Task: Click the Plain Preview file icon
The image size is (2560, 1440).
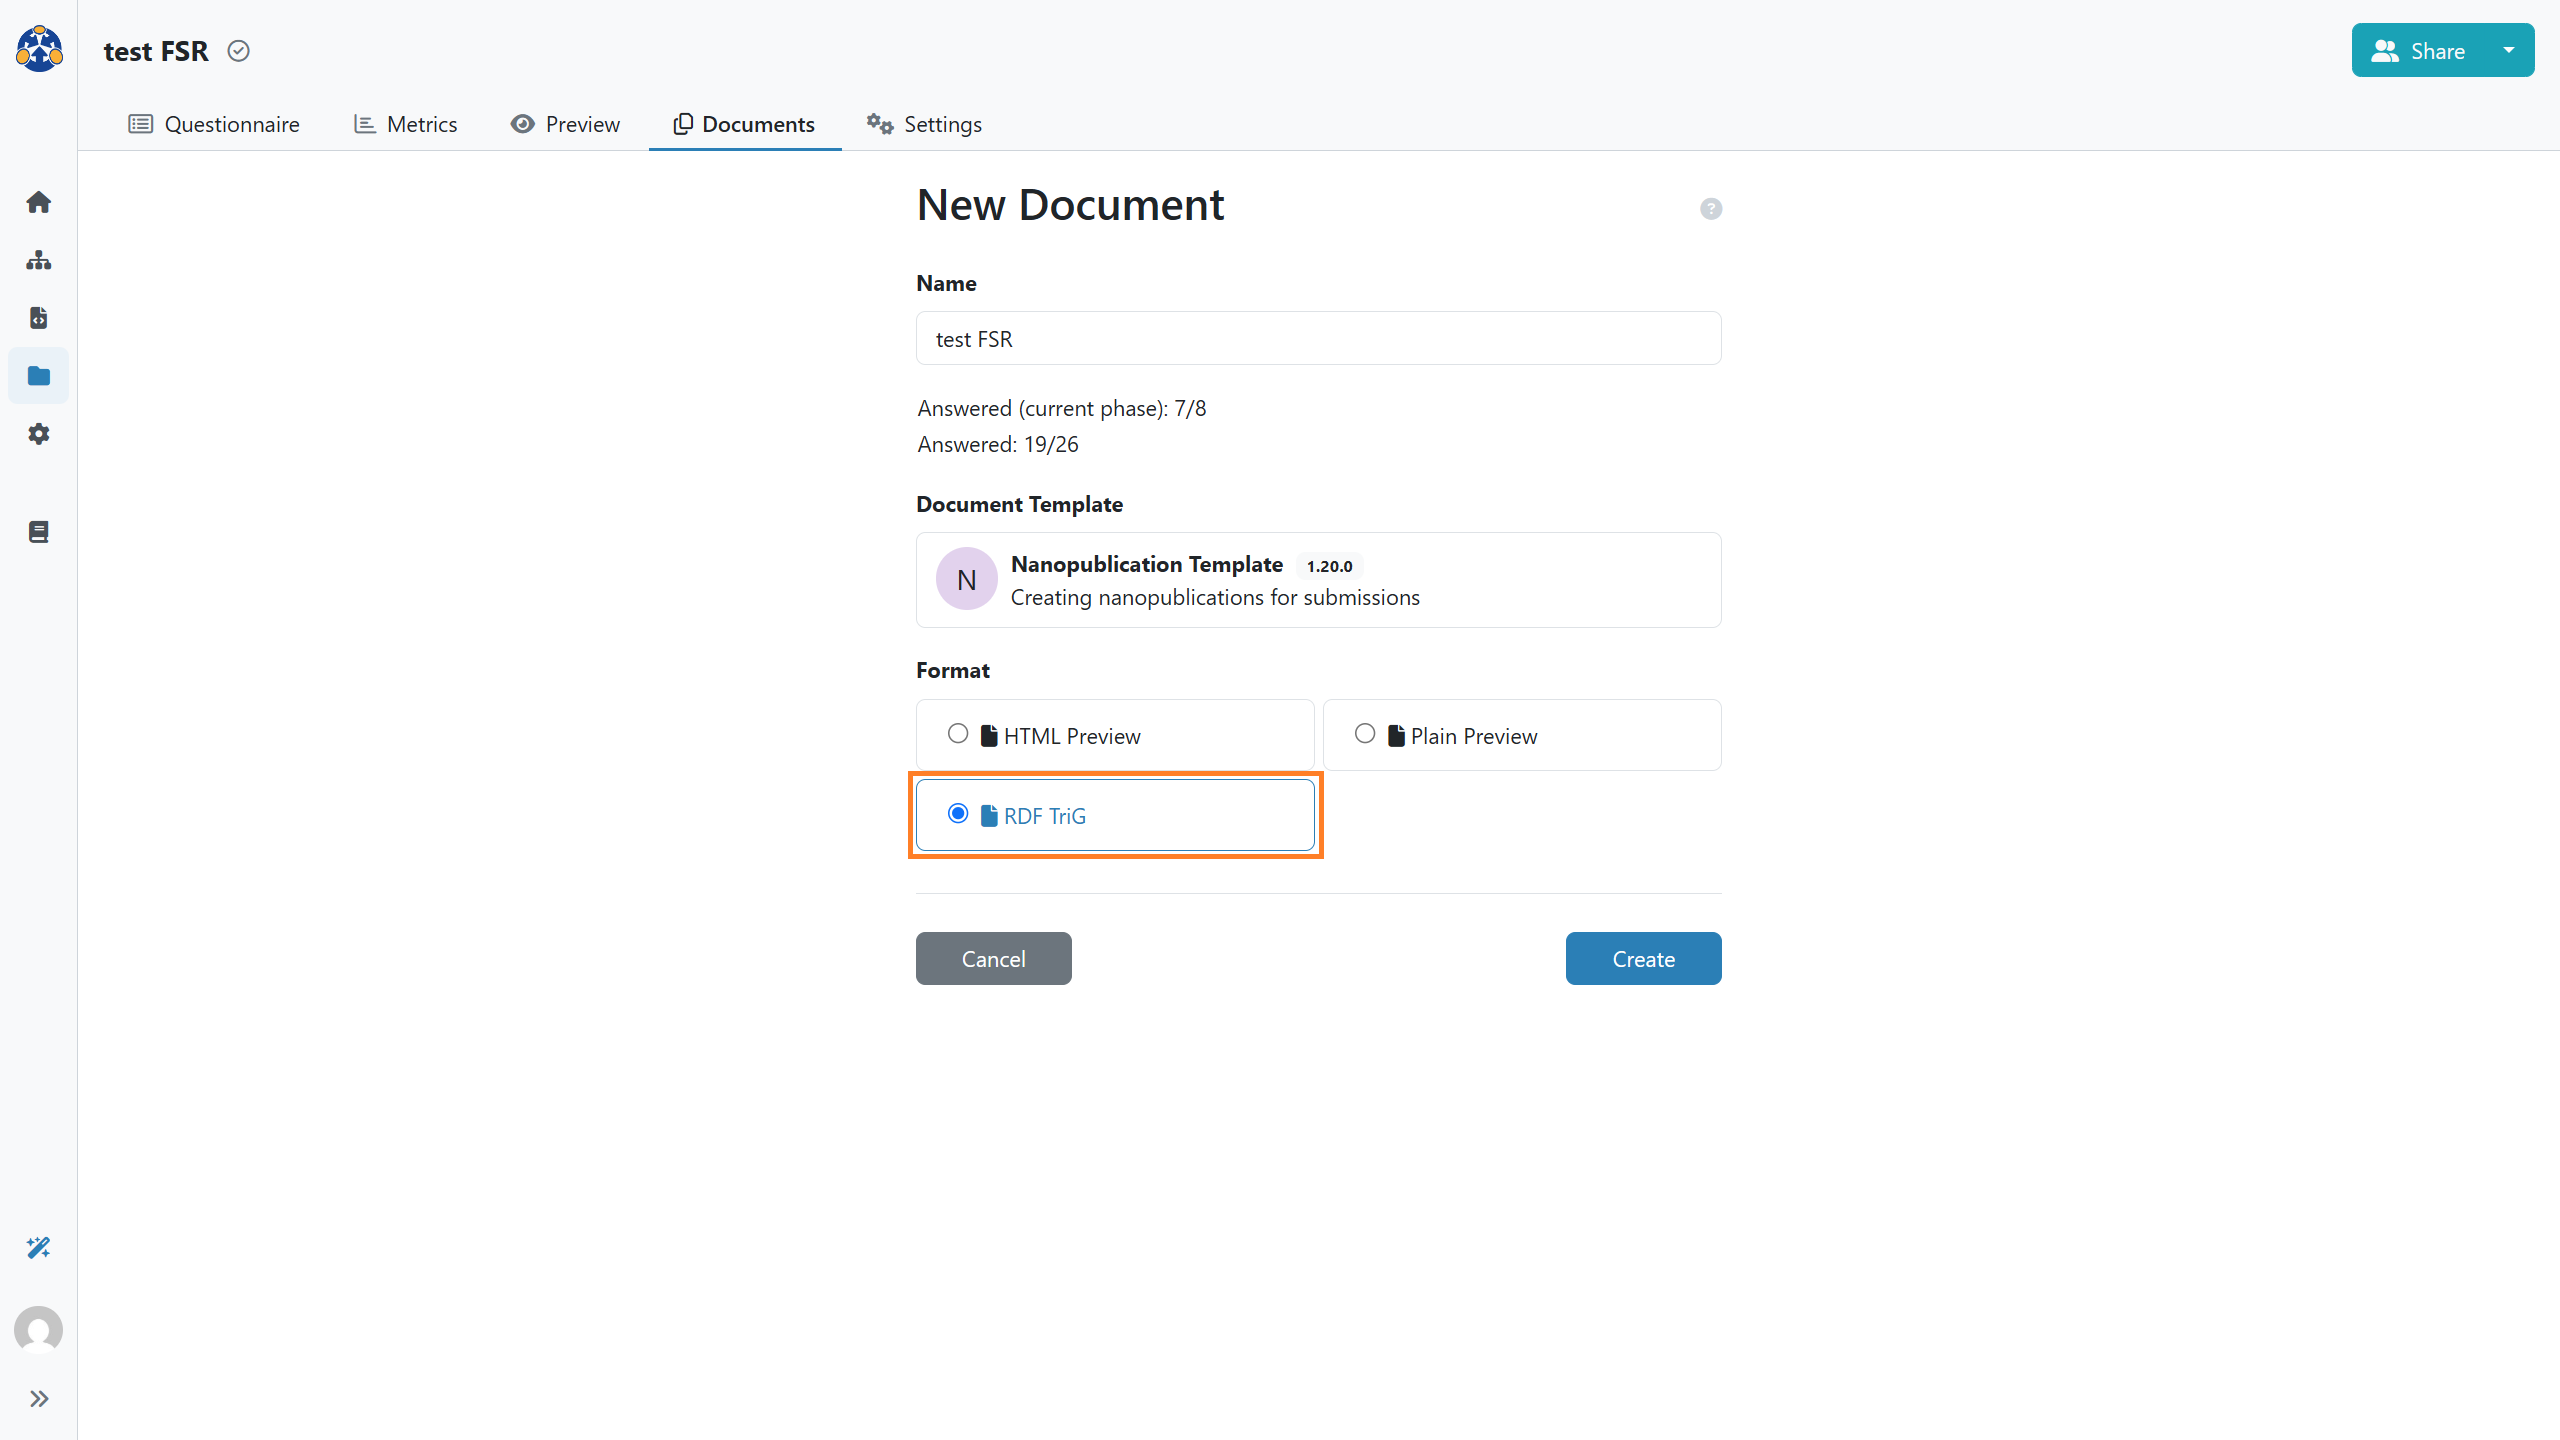Action: click(x=1396, y=736)
